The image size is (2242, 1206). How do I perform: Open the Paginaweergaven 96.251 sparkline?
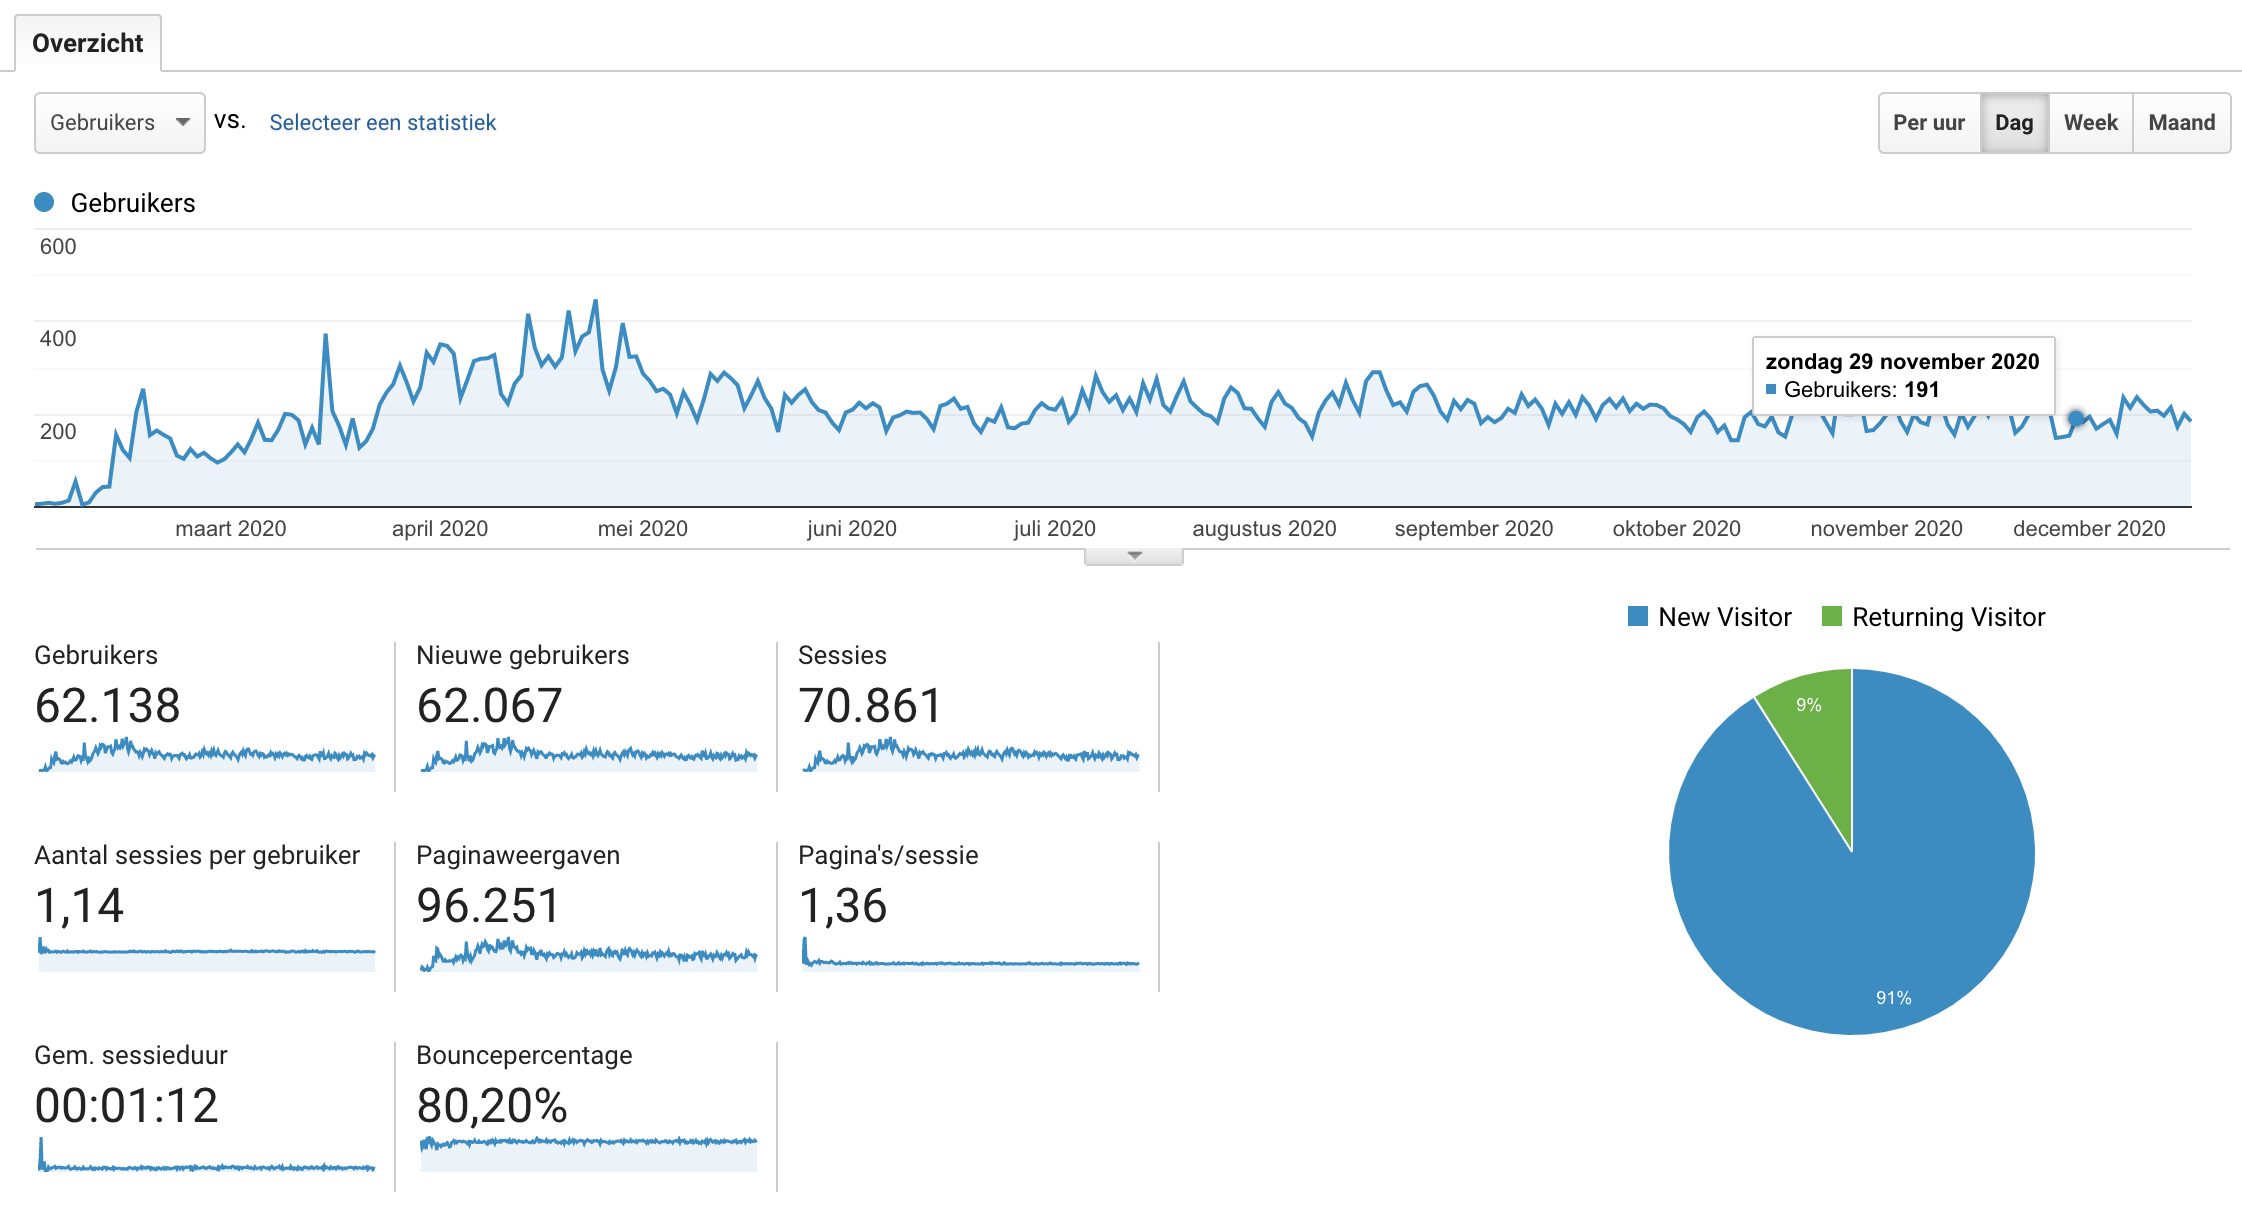[x=589, y=954]
